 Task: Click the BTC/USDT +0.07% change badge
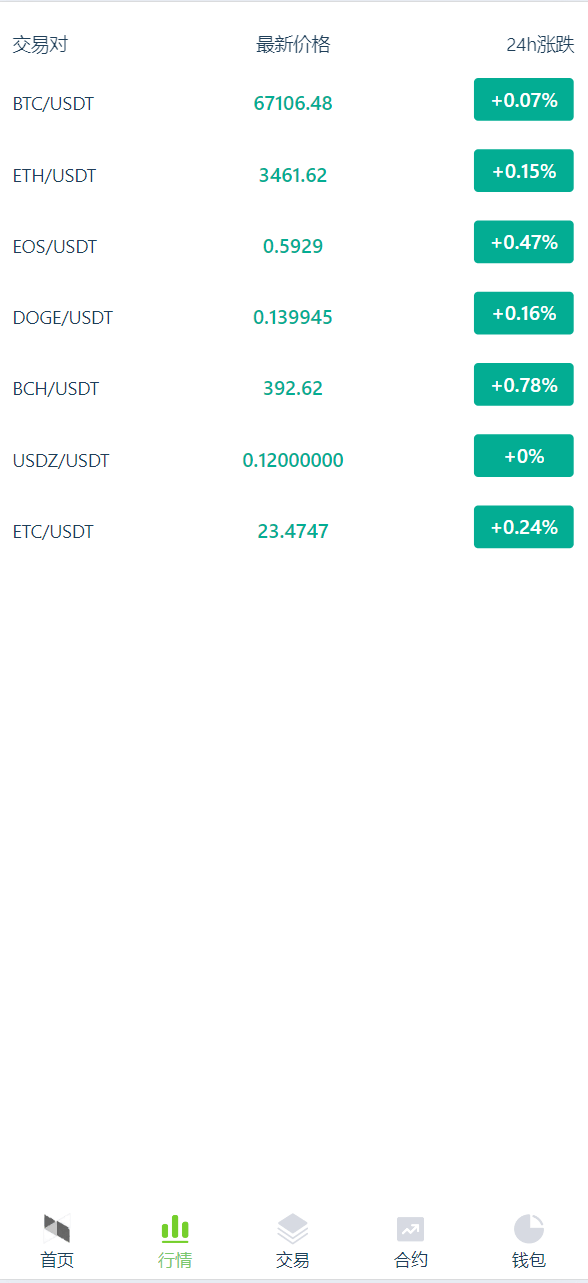click(524, 100)
